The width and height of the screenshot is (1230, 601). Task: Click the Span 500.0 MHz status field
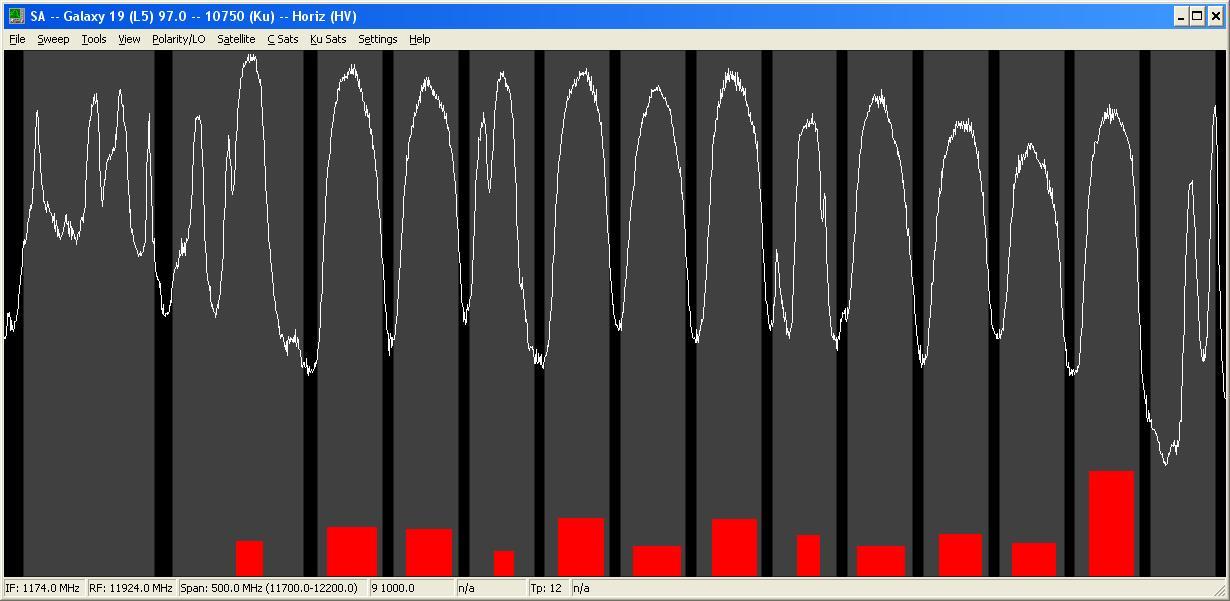[270, 588]
